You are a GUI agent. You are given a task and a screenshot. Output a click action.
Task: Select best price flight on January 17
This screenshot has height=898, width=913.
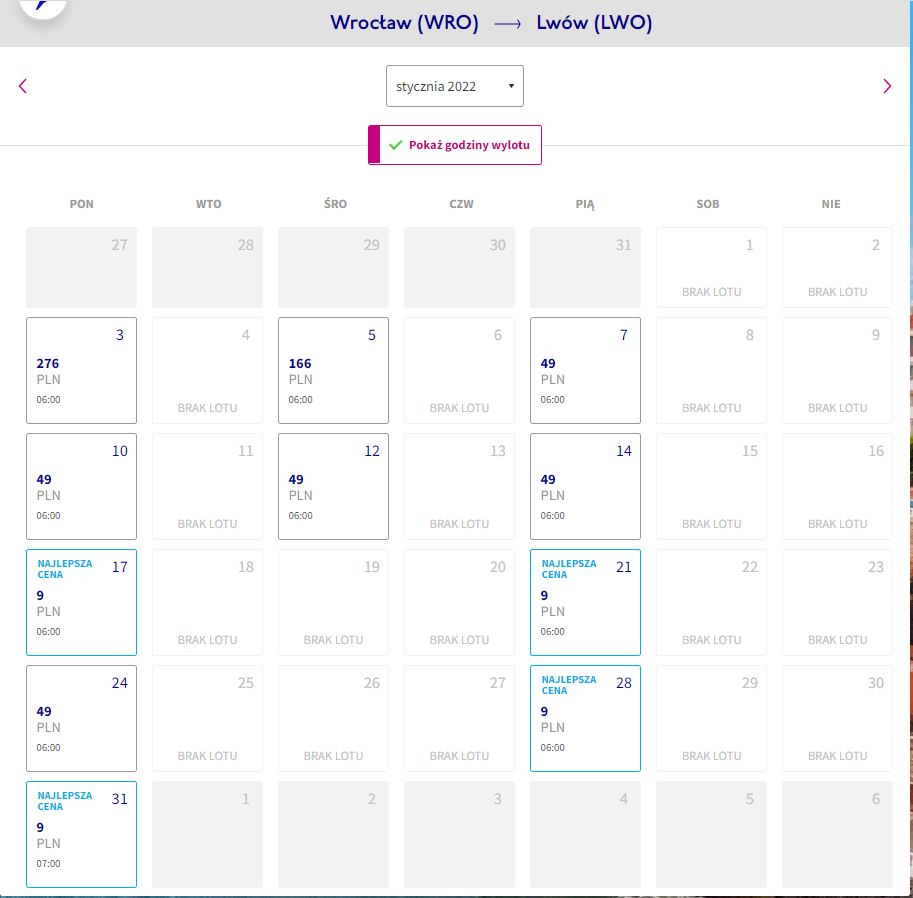(x=82, y=602)
